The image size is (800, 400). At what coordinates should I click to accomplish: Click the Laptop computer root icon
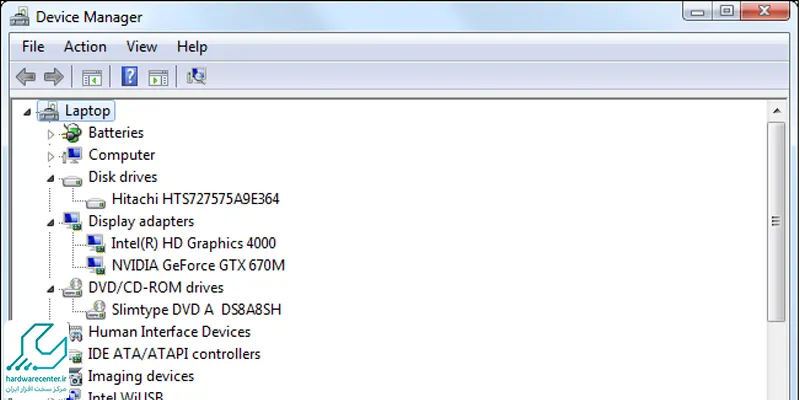pos(48,111)
